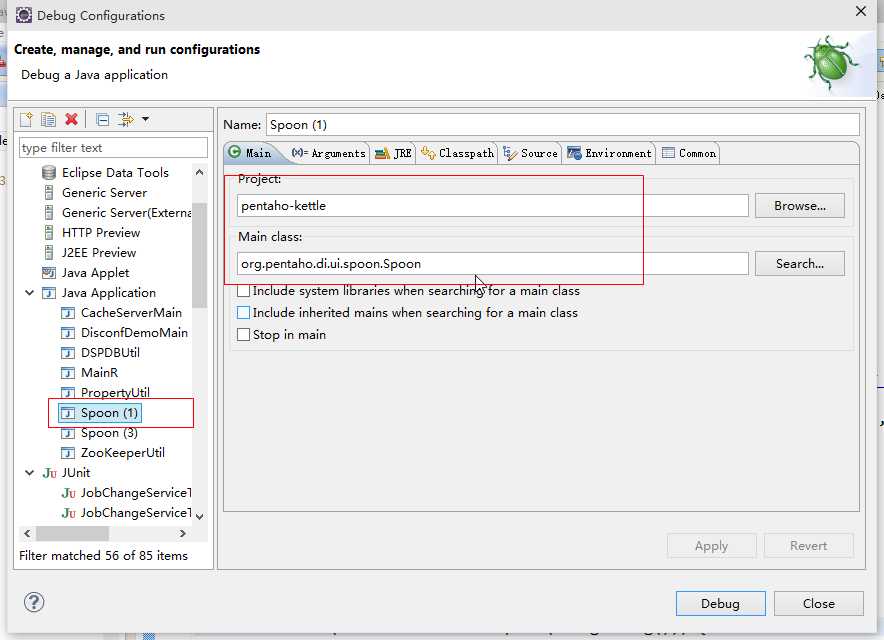Image resolution: width=884 pixels, height=640 pixels.
Task: Click the CacheServerMain configuration icon
Action: (x=68, y=313)
